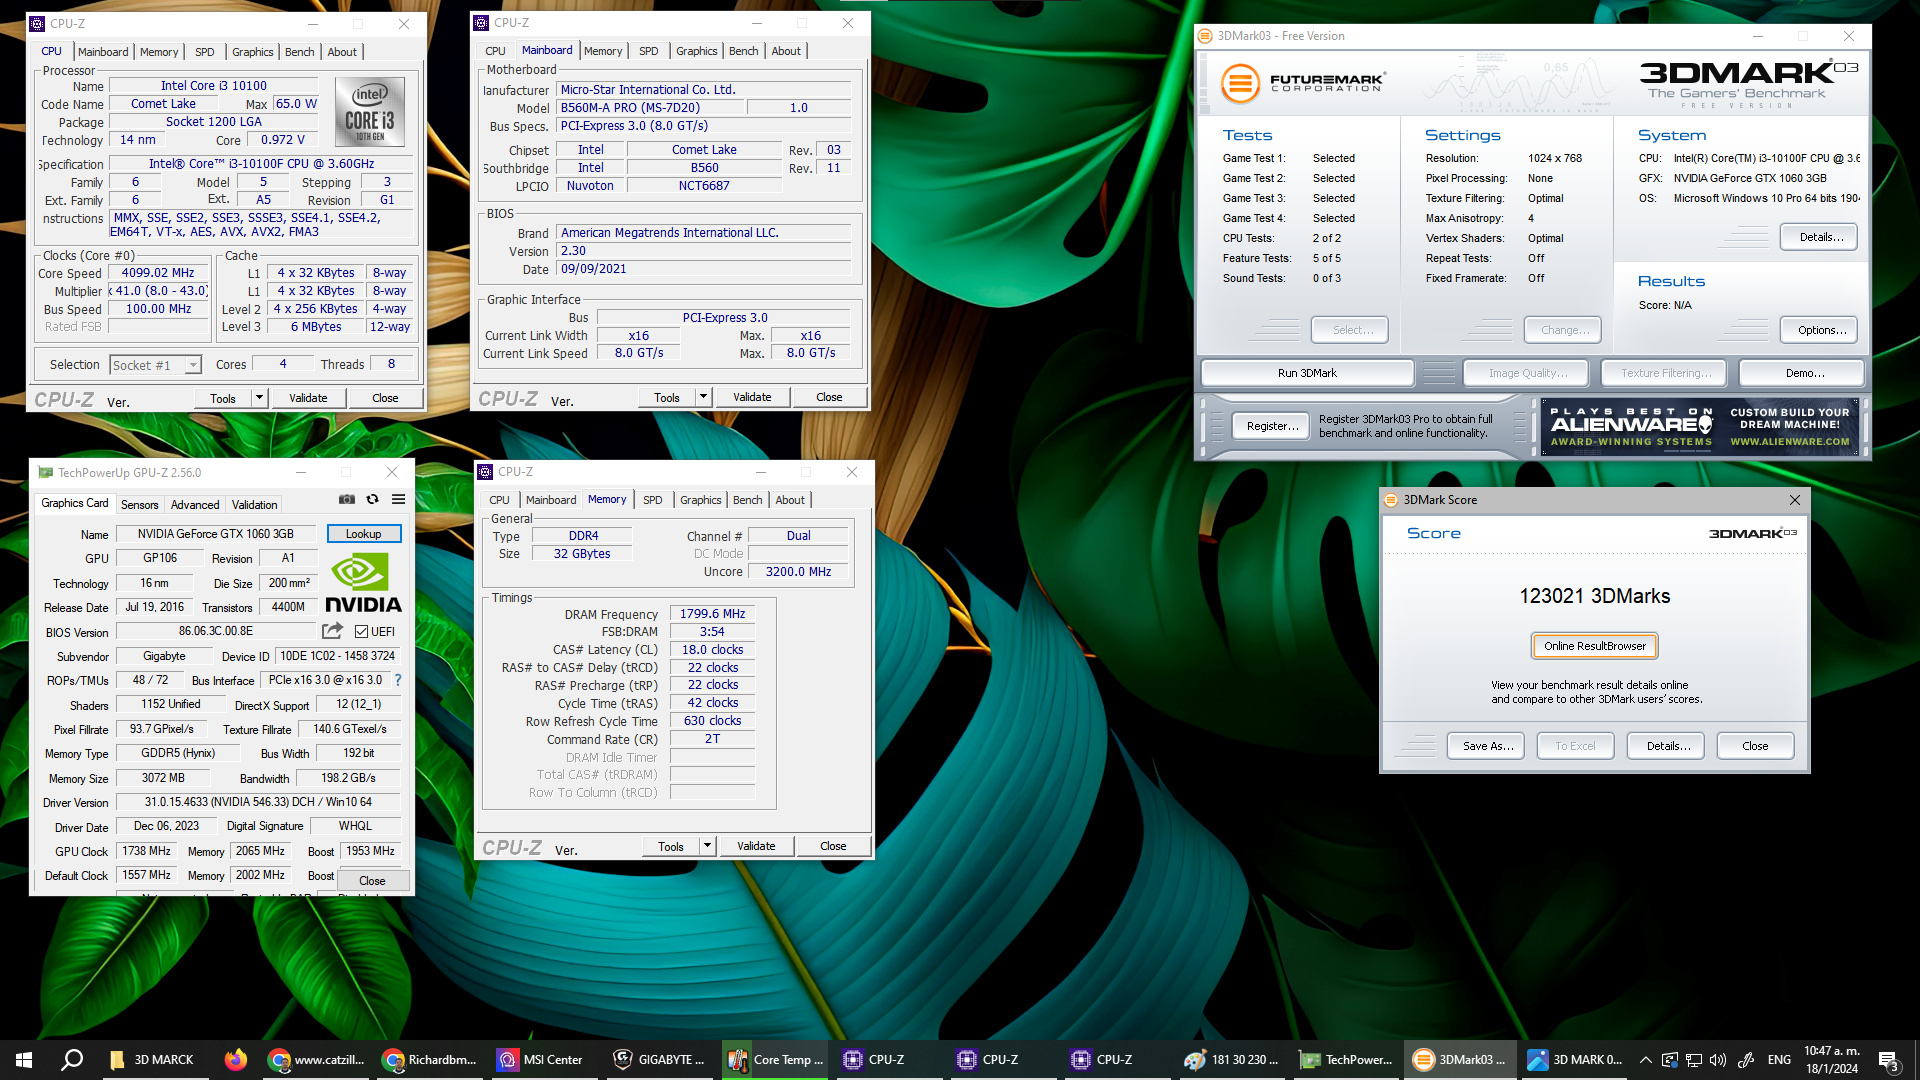Click the GPU-Z refresh icon
The height and width of the screenshot is (1080, 1920).
point(373,499)
